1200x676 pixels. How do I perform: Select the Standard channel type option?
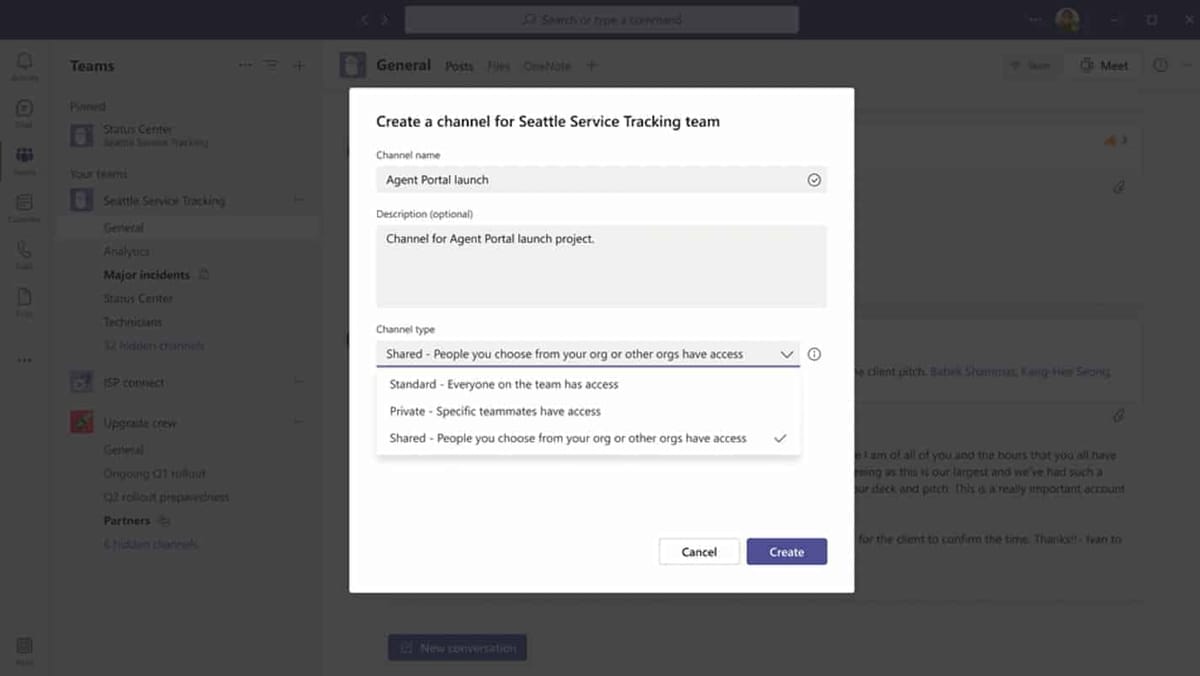tap(503, 384)
